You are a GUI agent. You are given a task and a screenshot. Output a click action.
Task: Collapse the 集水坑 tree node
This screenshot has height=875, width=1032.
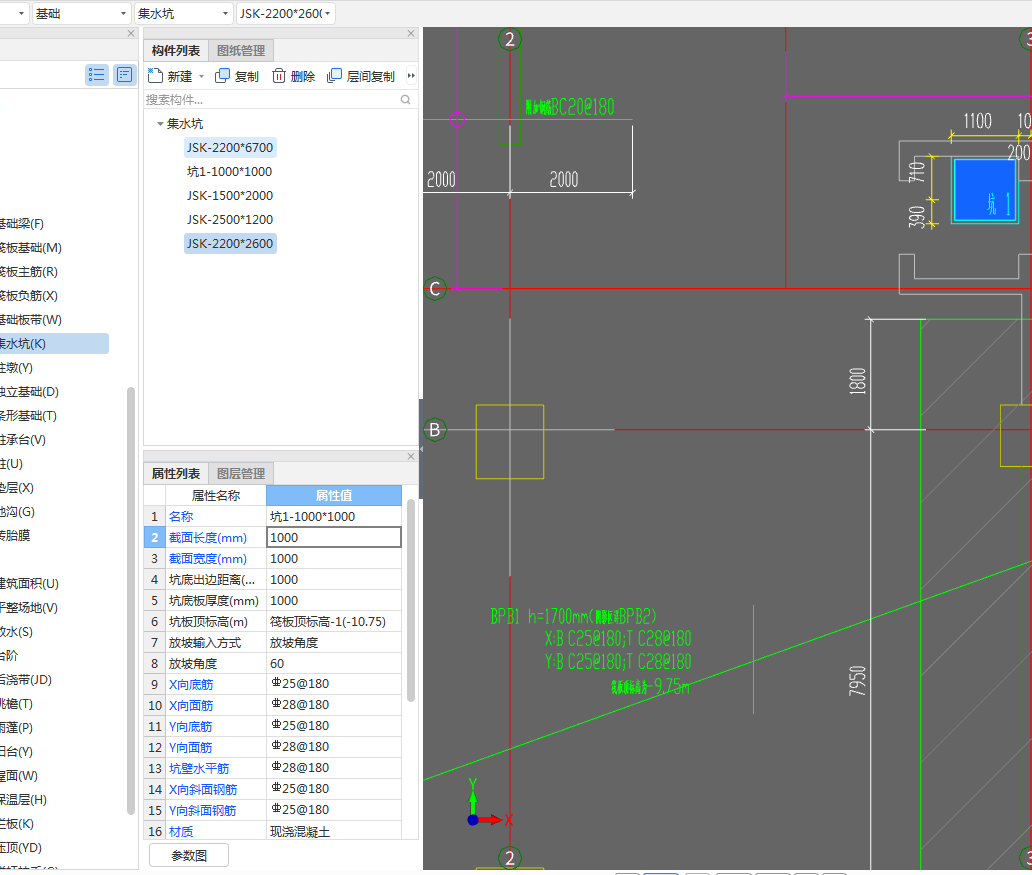click(160, 124)
